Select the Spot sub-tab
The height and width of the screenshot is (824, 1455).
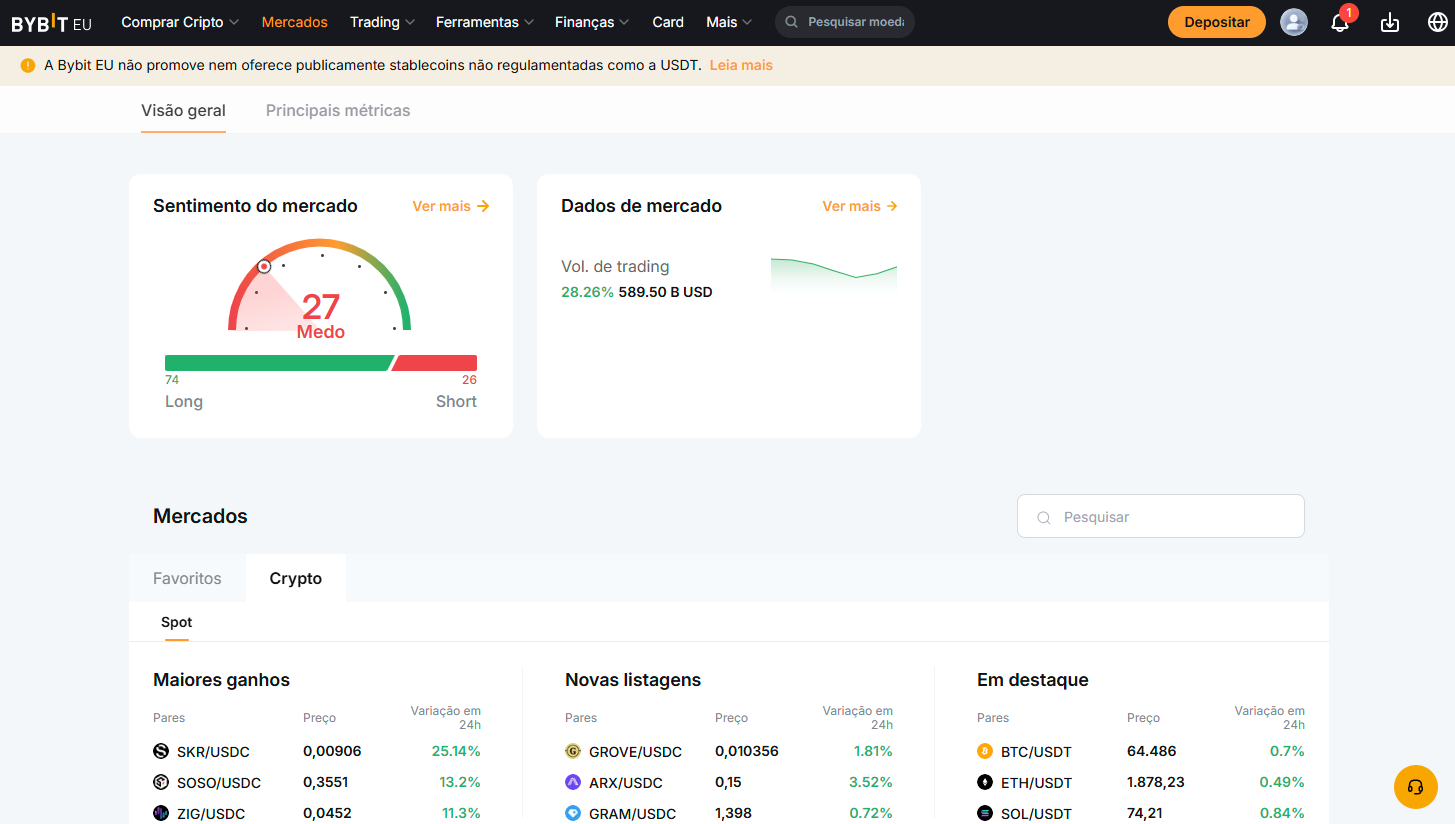tap(176, 622)
